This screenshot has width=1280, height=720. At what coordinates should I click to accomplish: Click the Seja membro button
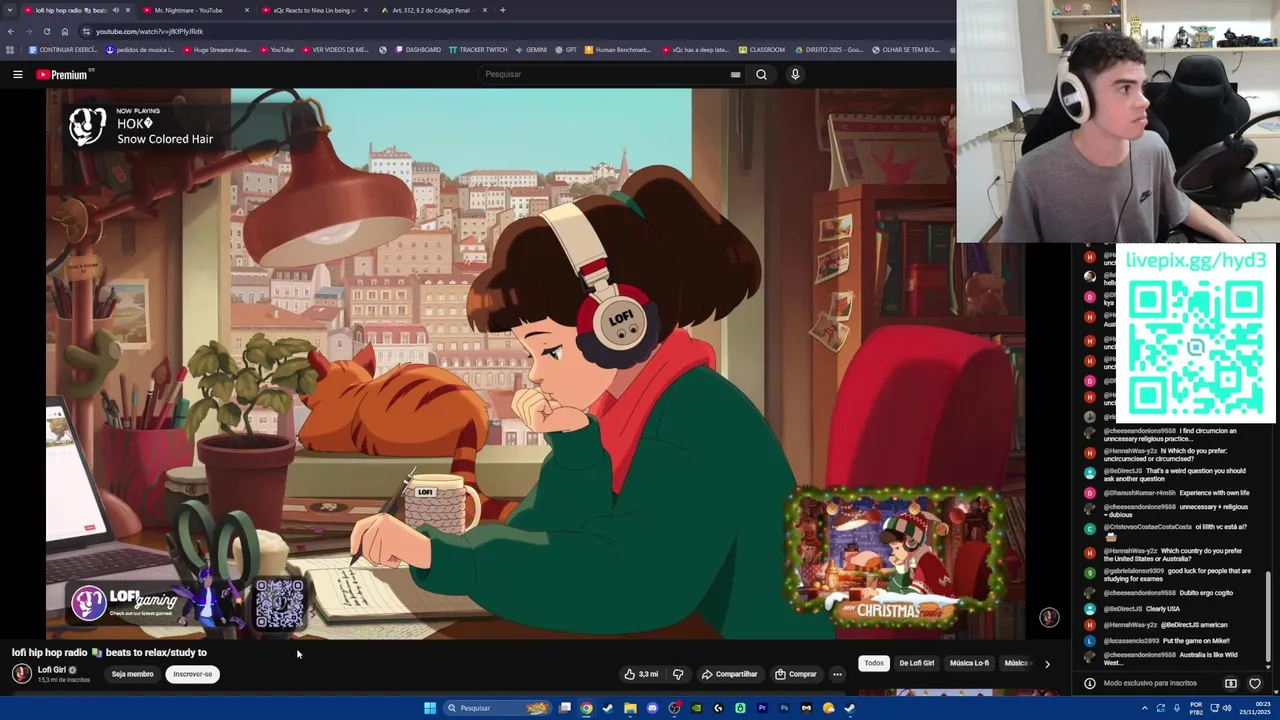coord(133,674)
